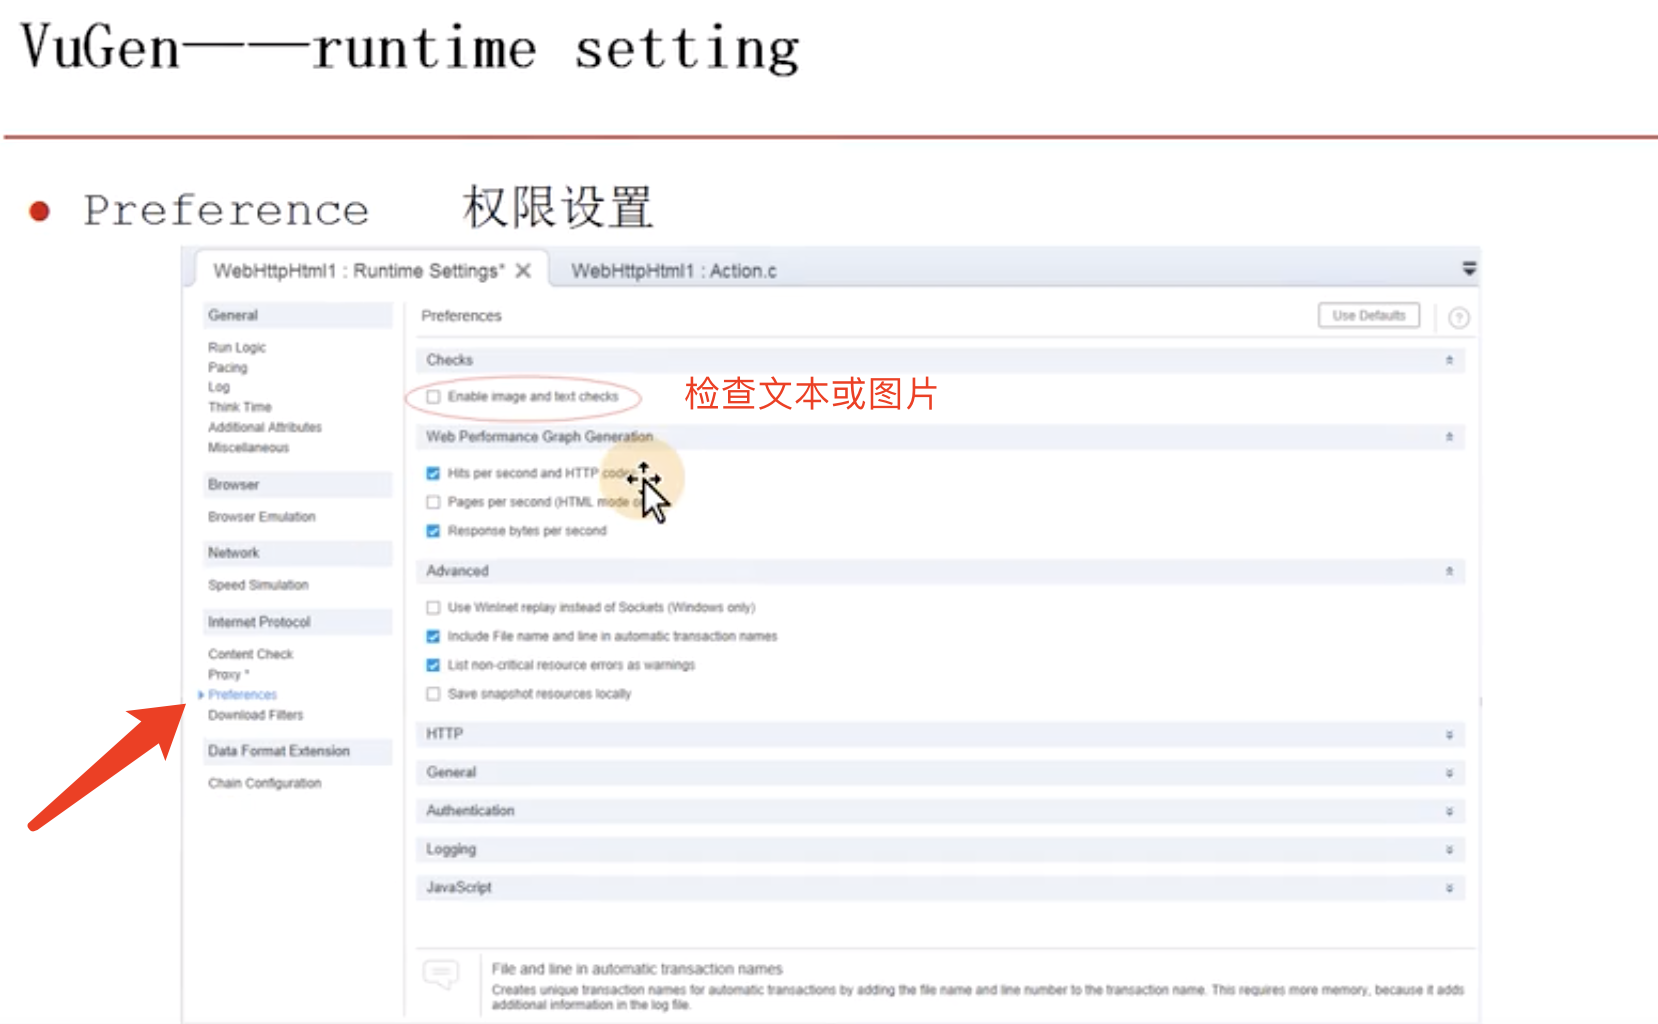Open Pacing settings
Screen dimensions: 1658x1024
coord(228,367)
